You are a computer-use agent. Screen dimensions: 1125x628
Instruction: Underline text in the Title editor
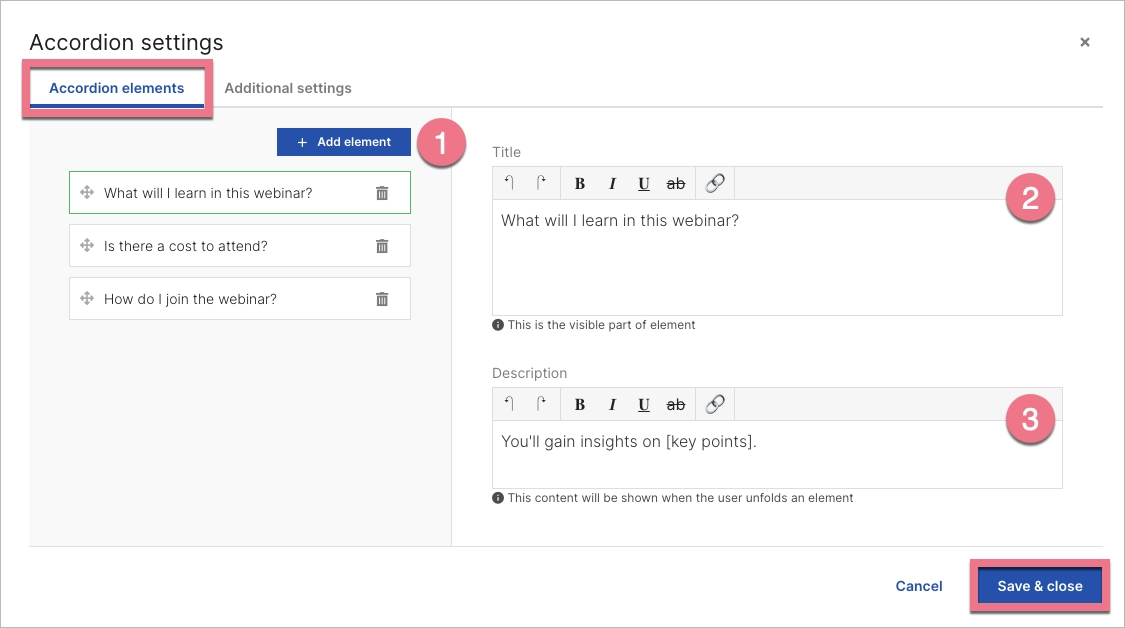click(644, 183)
